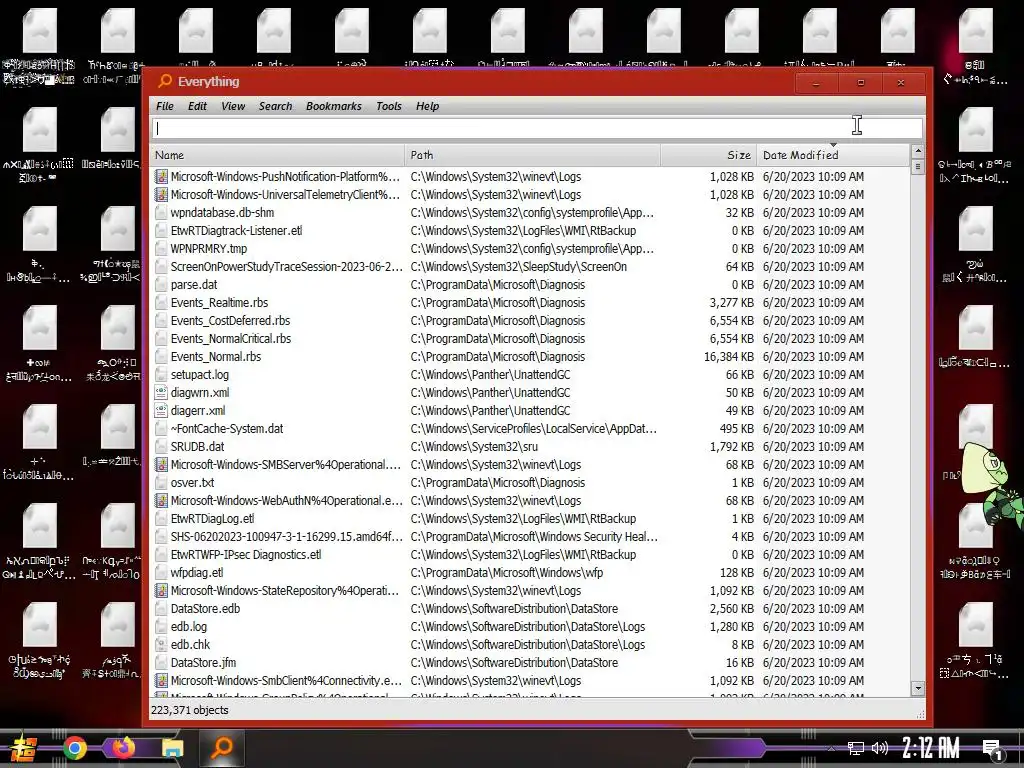
Task: Open the volume control in system tray
Action: pos(880,748)
